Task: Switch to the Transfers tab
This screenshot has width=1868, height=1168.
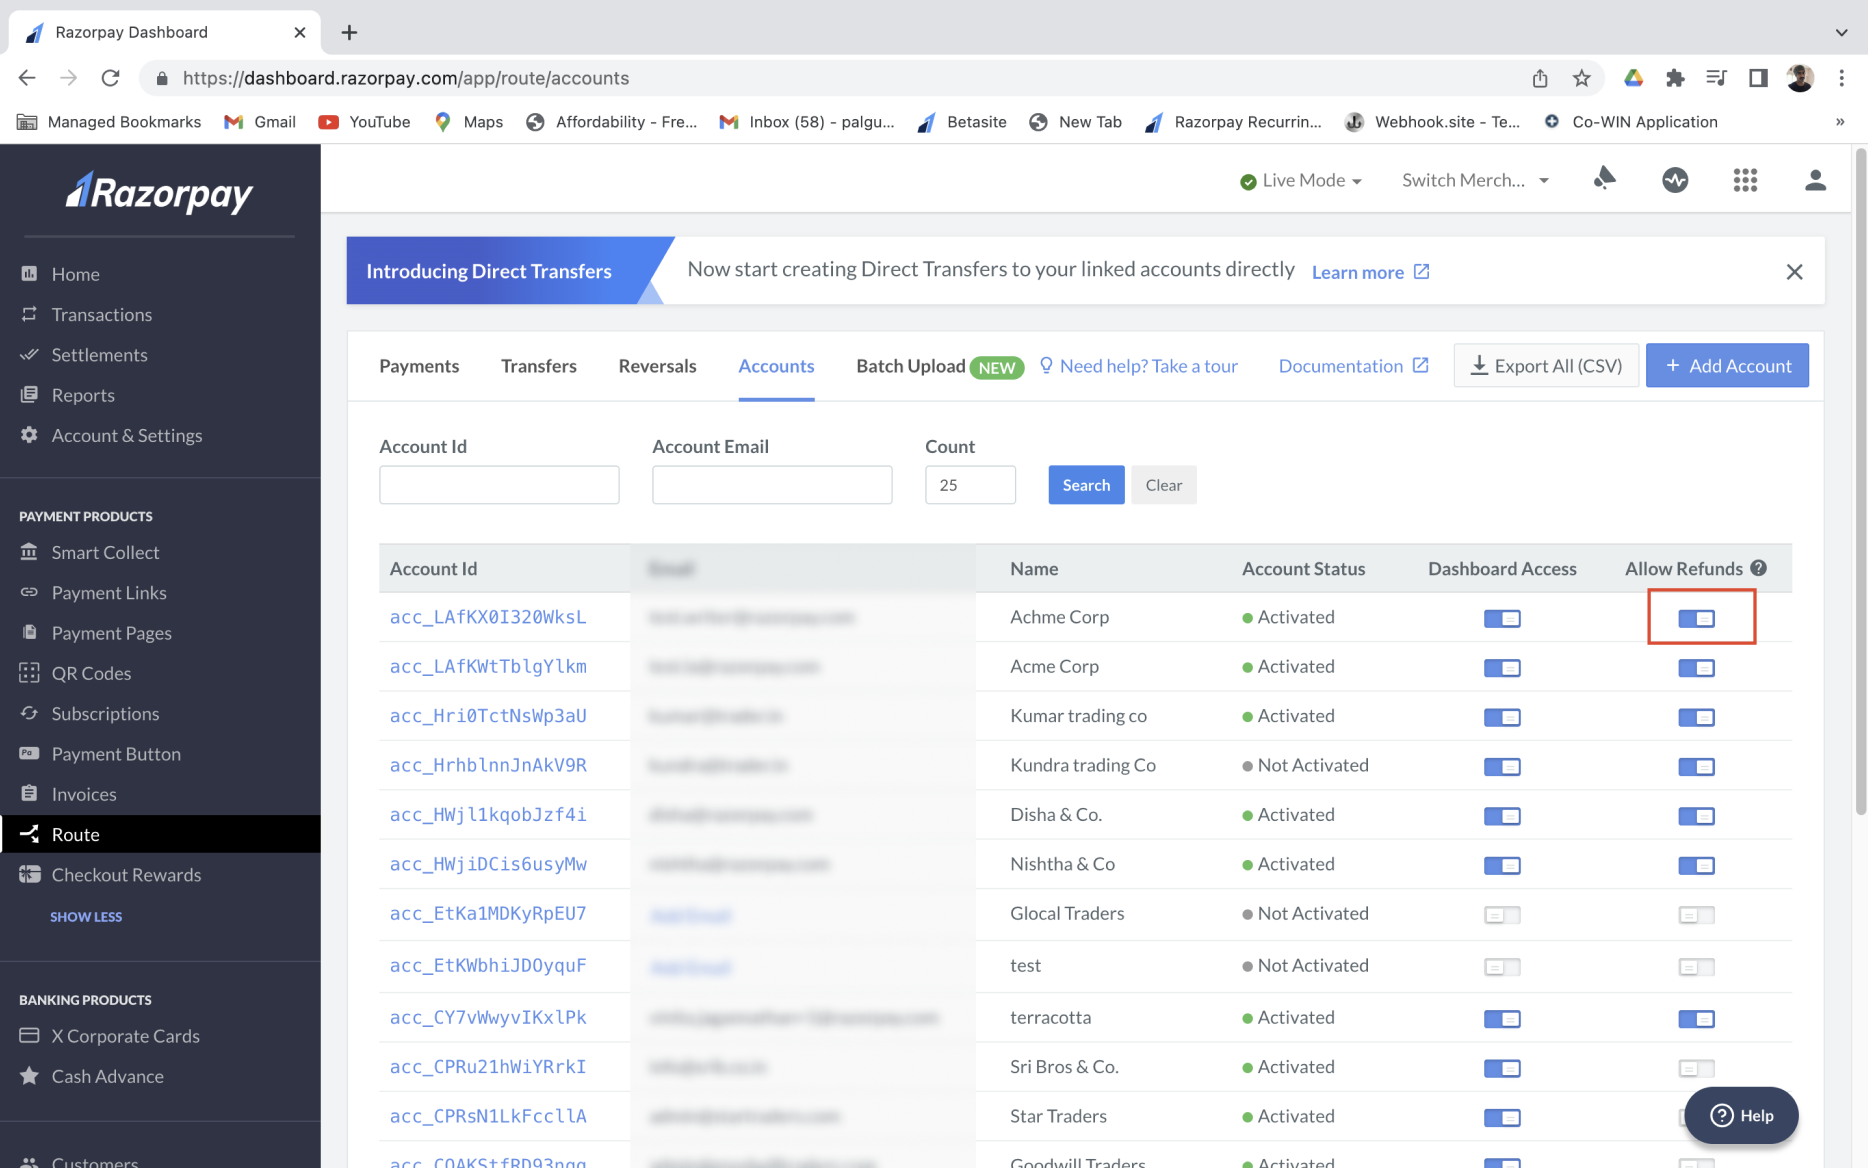Action: click(539, 366)
